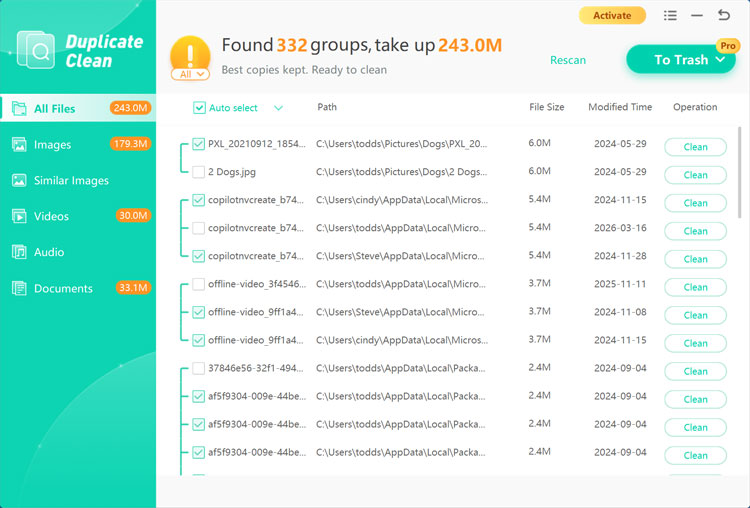Screen dimensions: 750x508
Task: Expand the Auto select dropdown arrow
Action: coord(278,108)
